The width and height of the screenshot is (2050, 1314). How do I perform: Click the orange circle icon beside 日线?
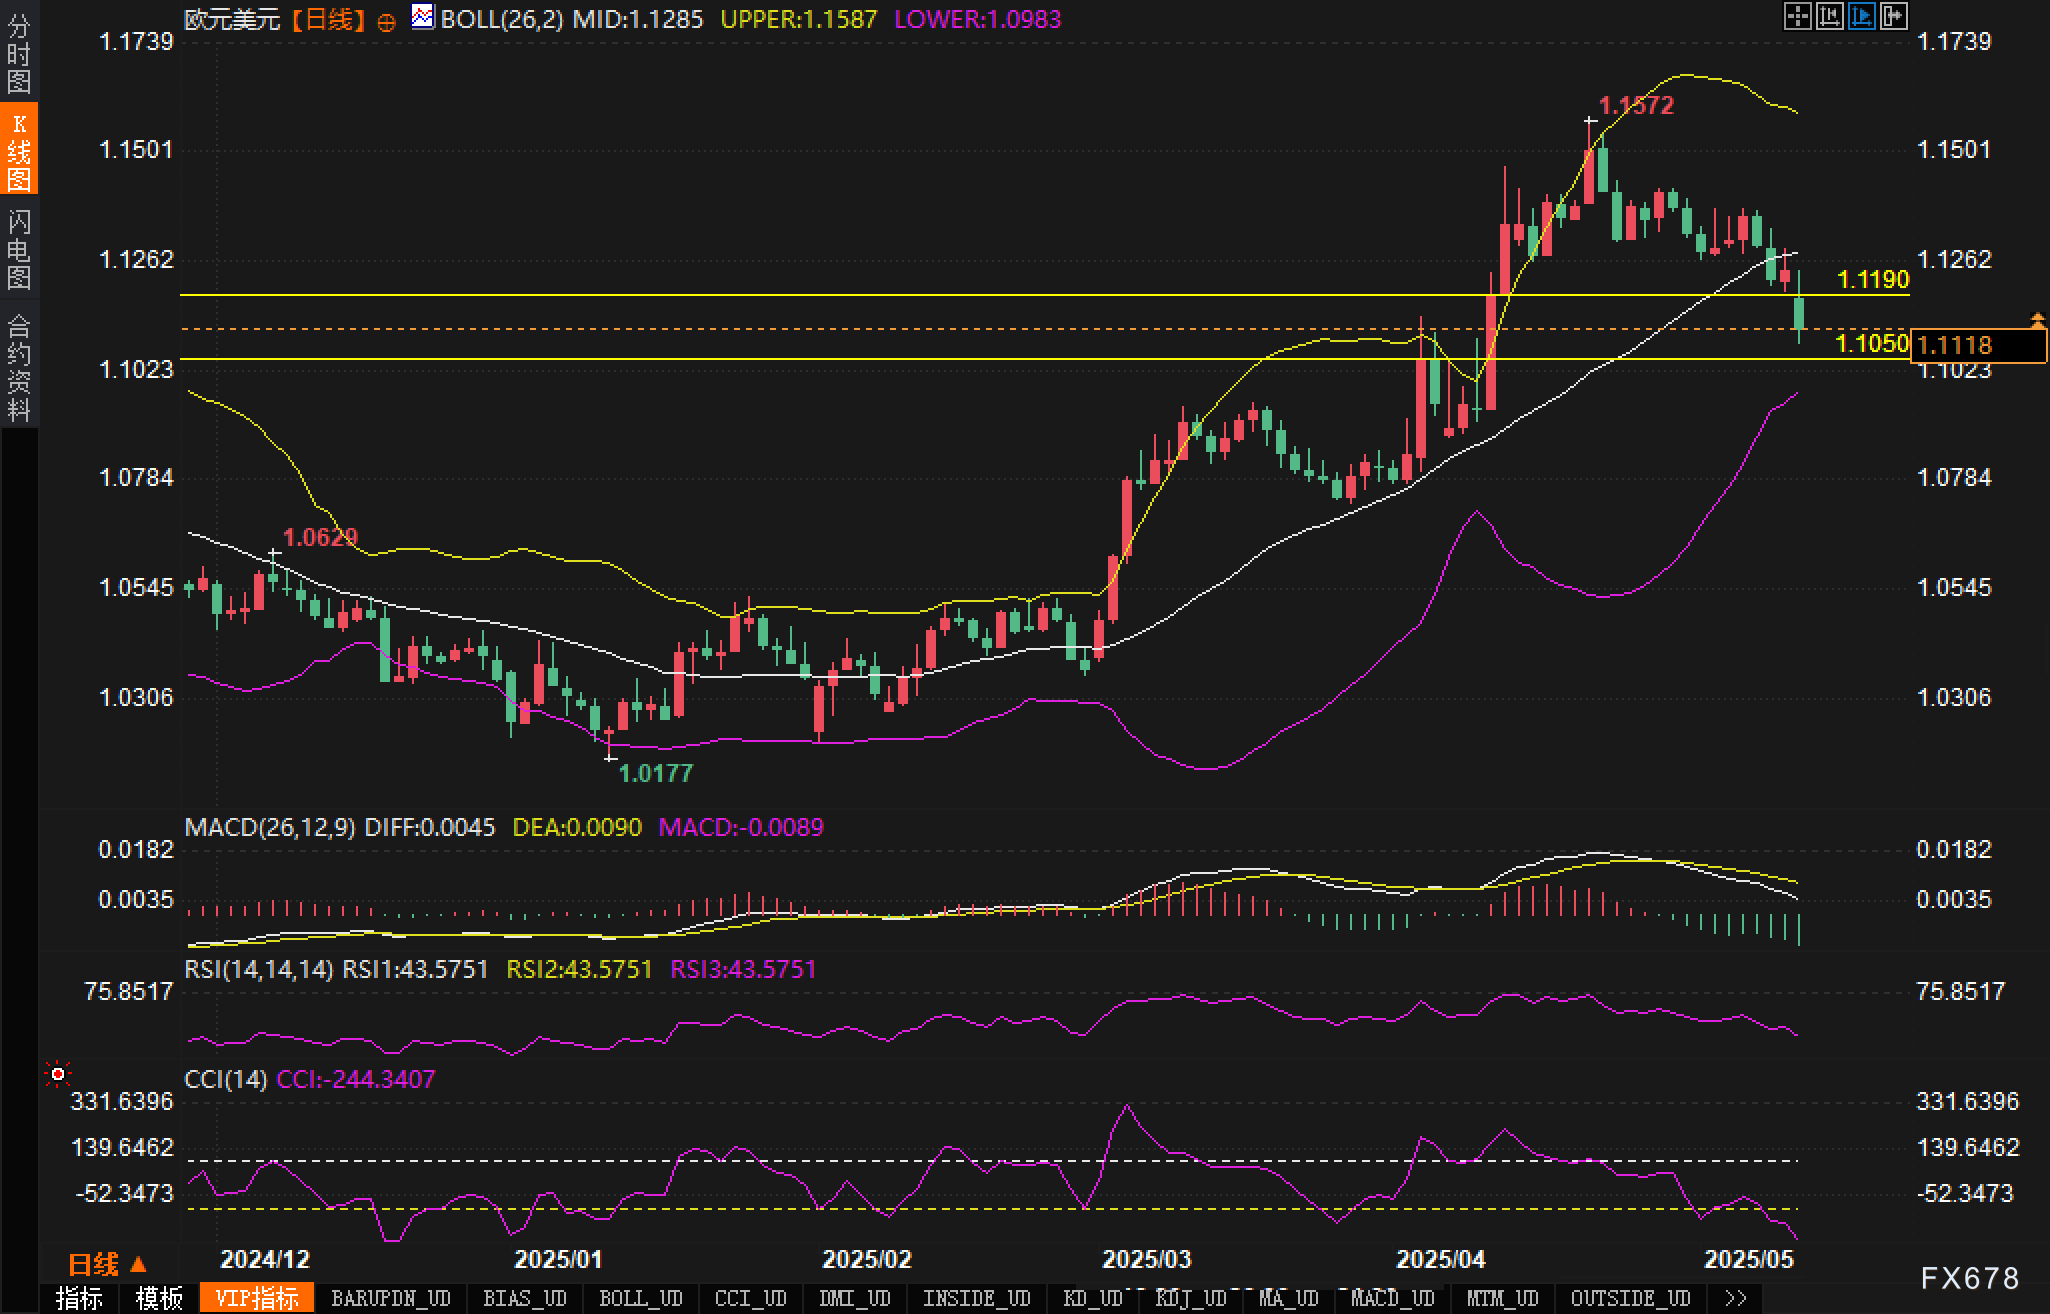386,22
